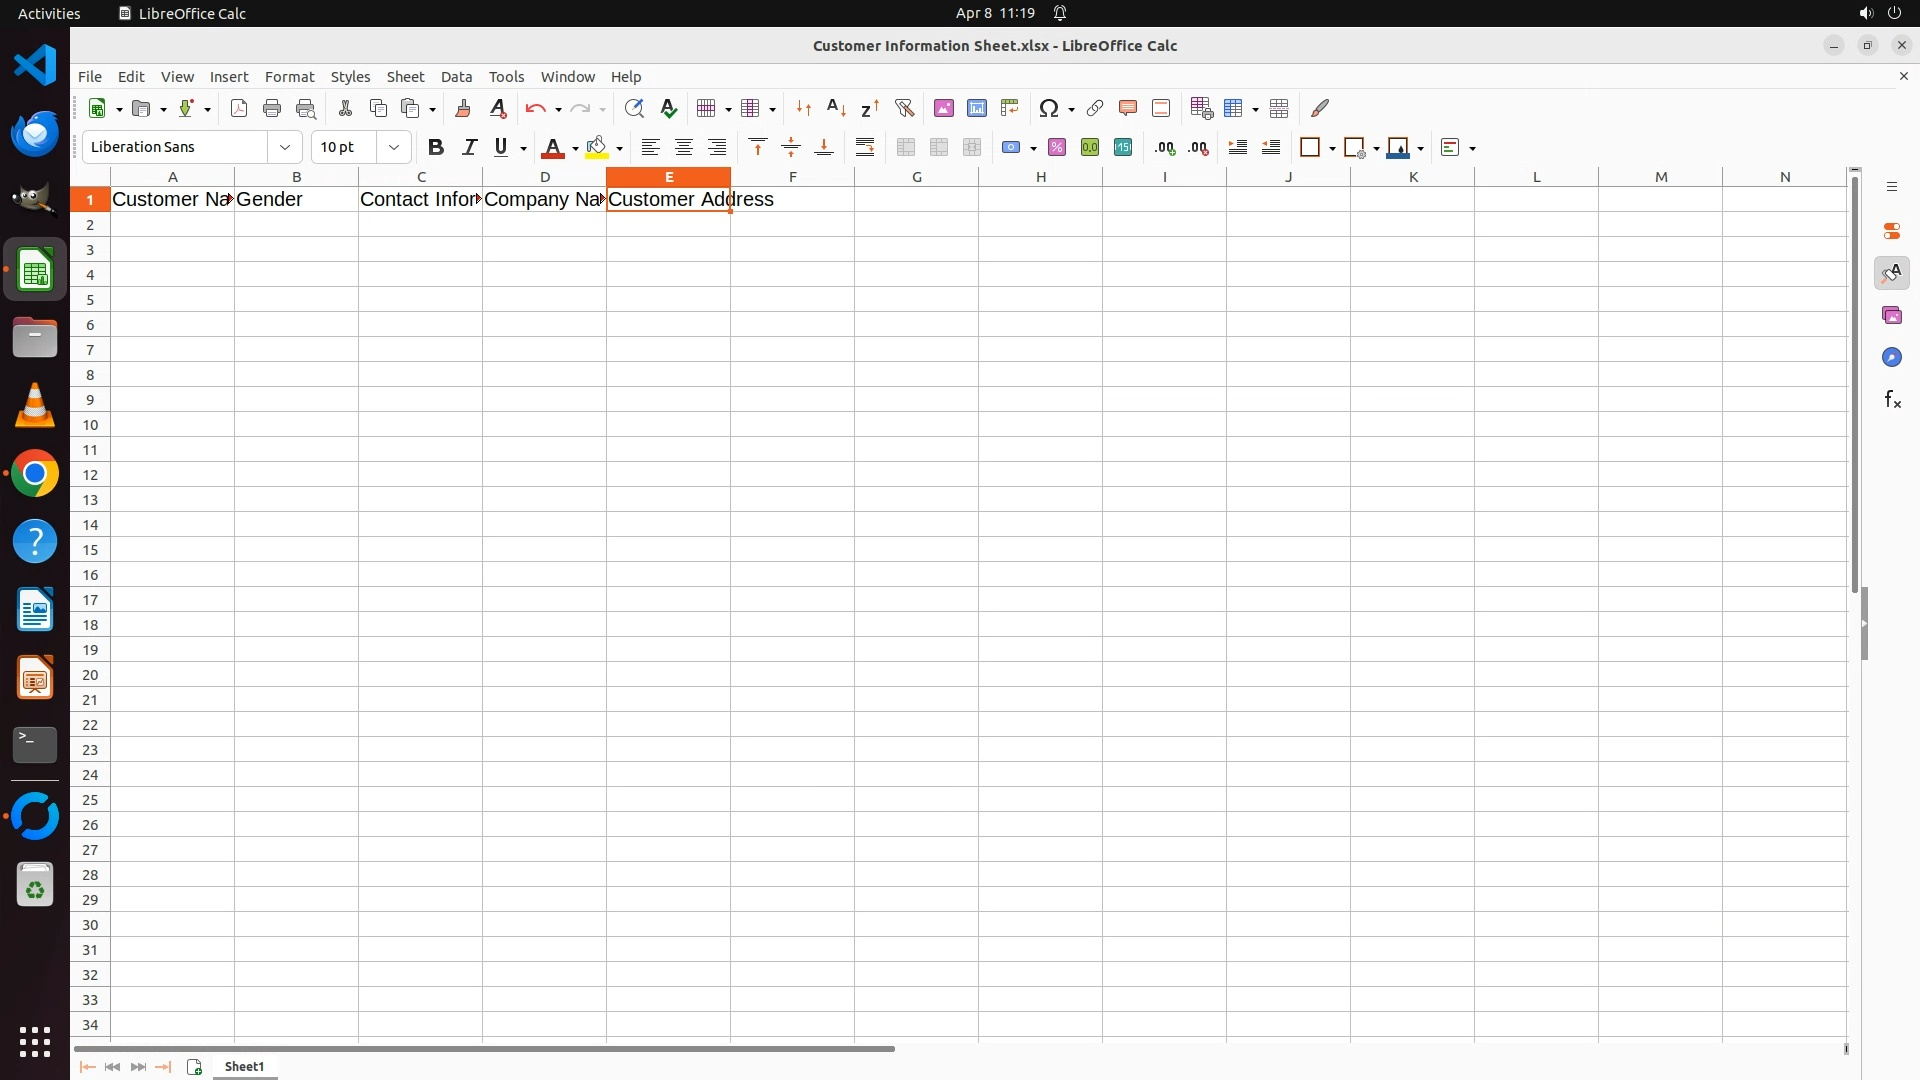Toggle Wrap Text button
This screenshot has height=1080, width=1920.
(x=865, y=147)
